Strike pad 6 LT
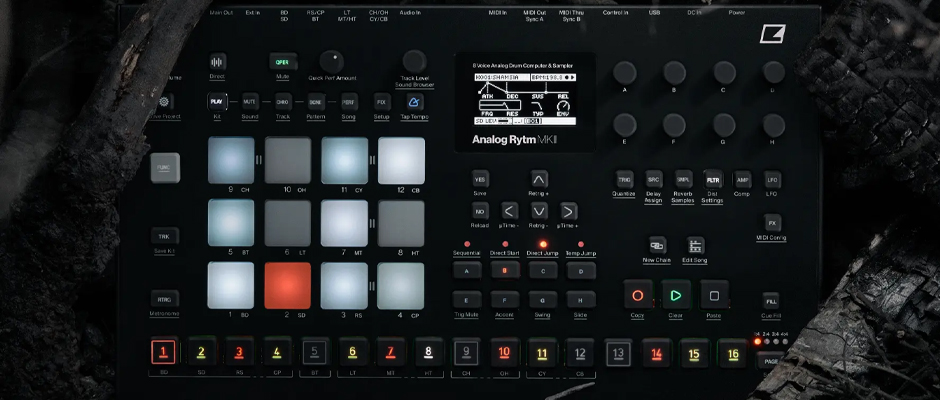 (288, 223)
